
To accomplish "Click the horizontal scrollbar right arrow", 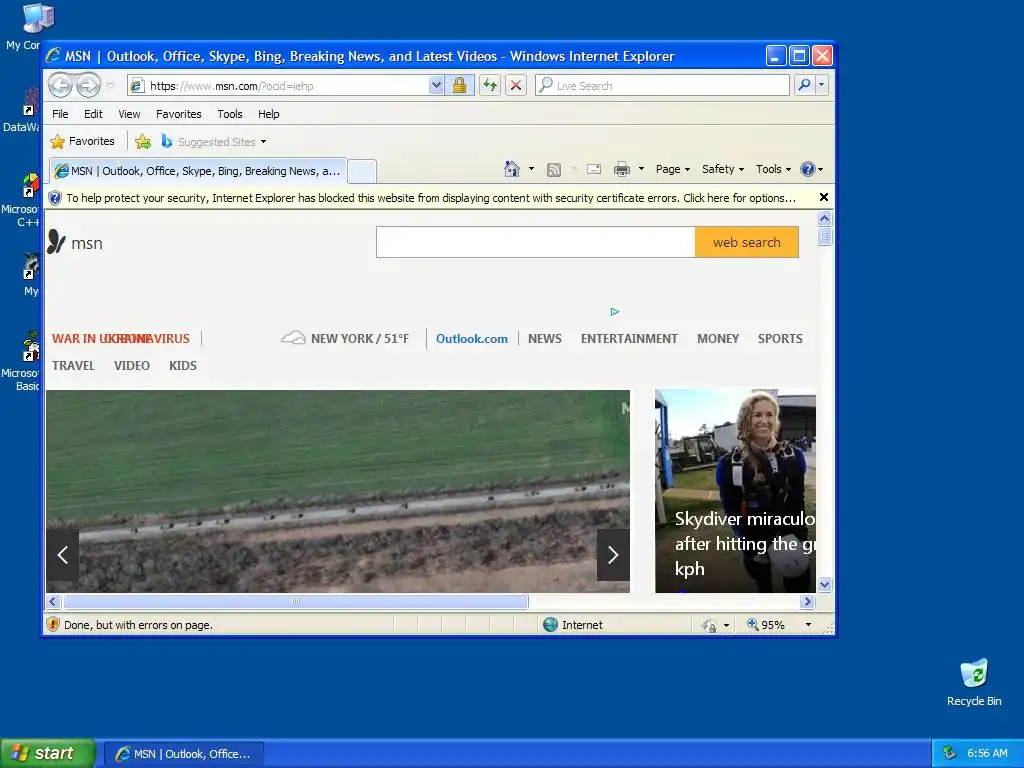I will 808,601.
